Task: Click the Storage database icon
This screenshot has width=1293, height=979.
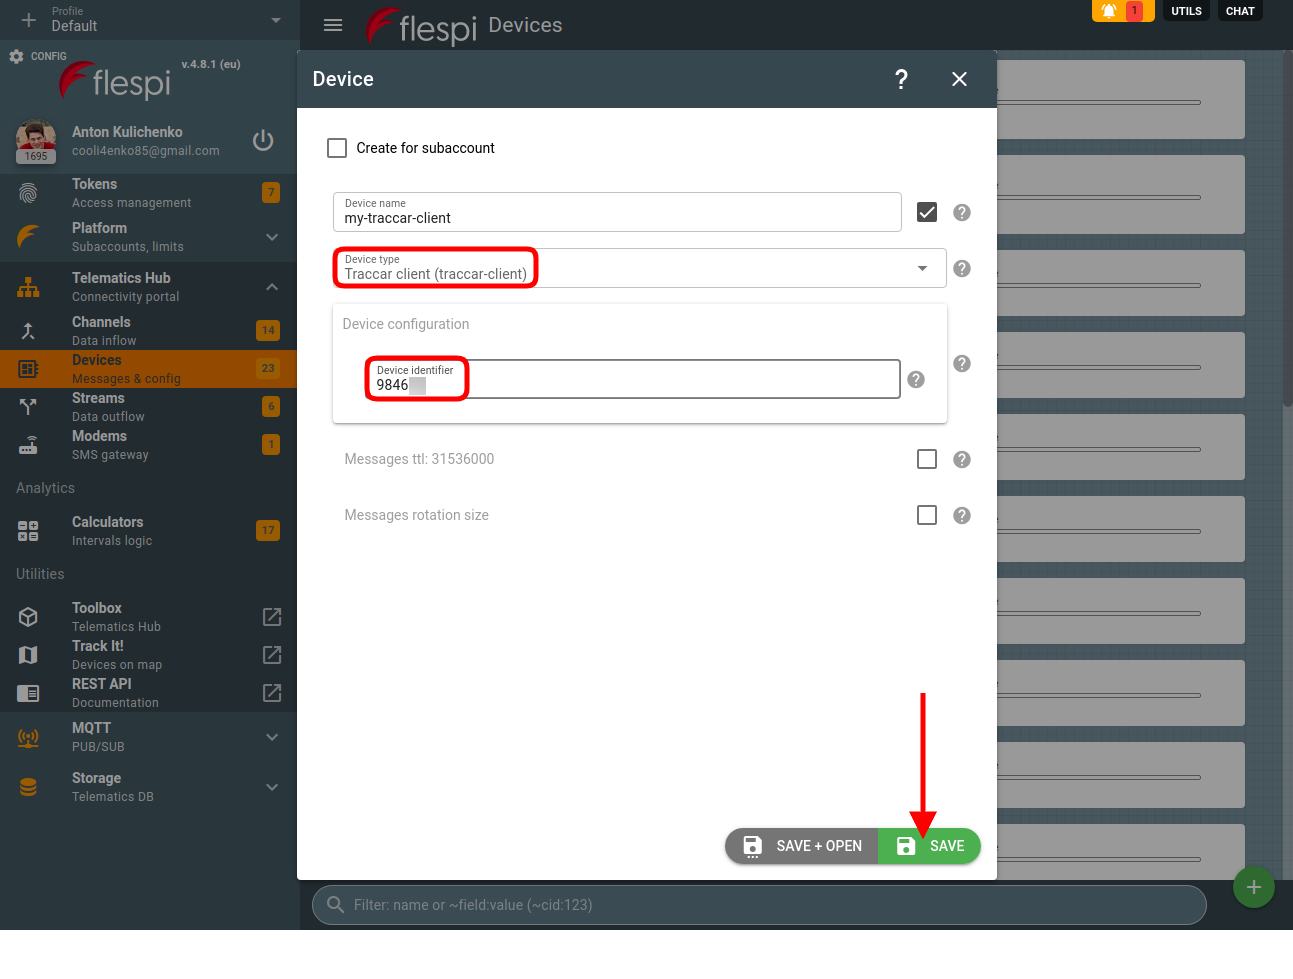Action: point(28,787)
